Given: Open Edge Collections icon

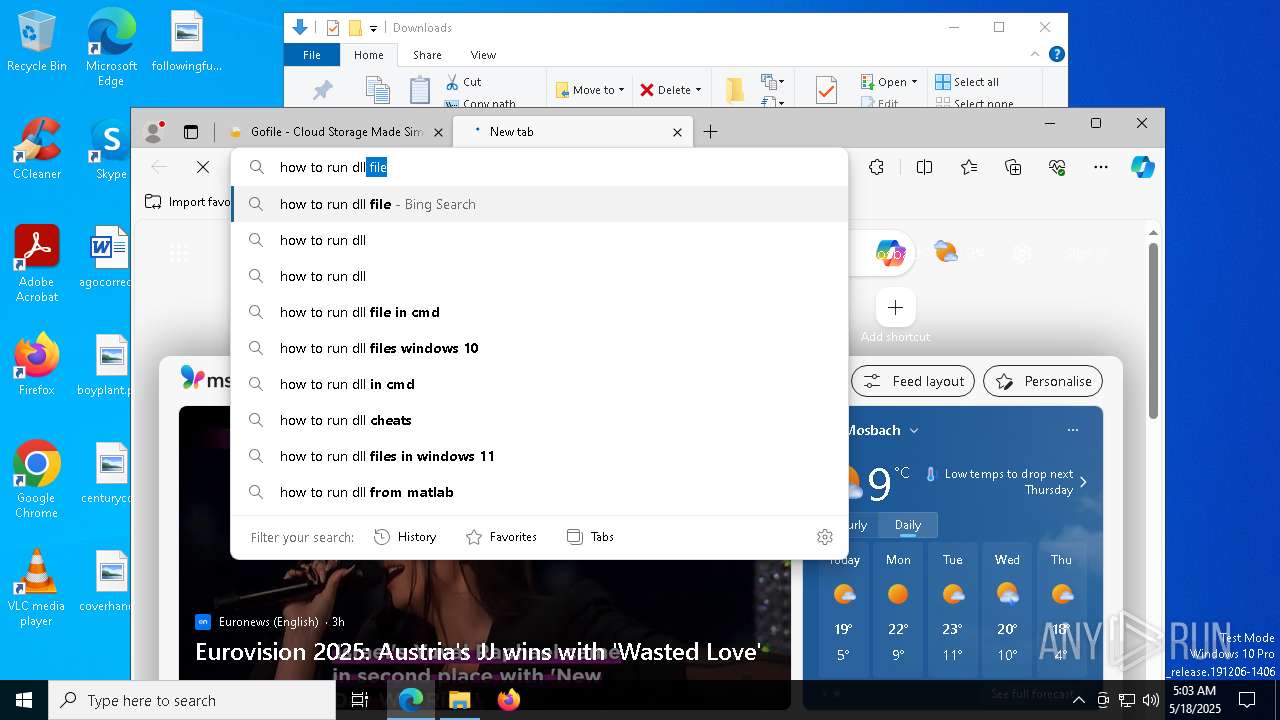Looking at the screenshot, I should 1013,167.
